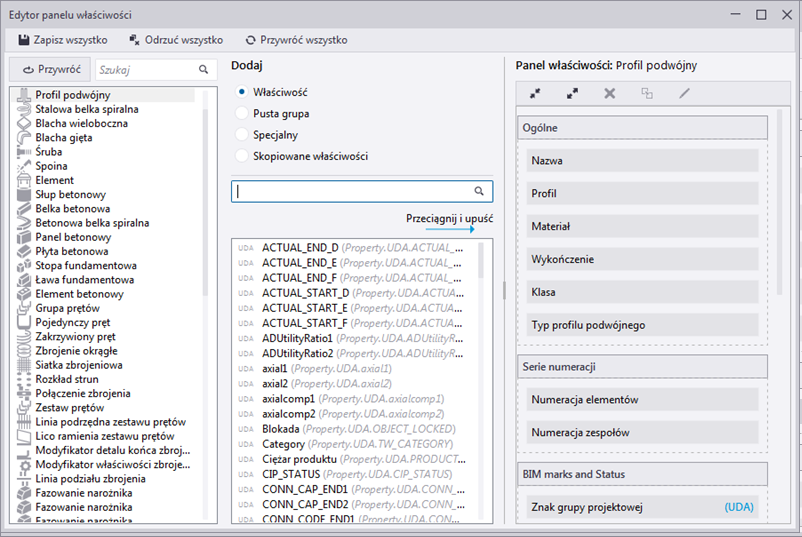Click the Blacha gięta bent plate icon
The image size is (802, 537).
[x=22, y=138]
